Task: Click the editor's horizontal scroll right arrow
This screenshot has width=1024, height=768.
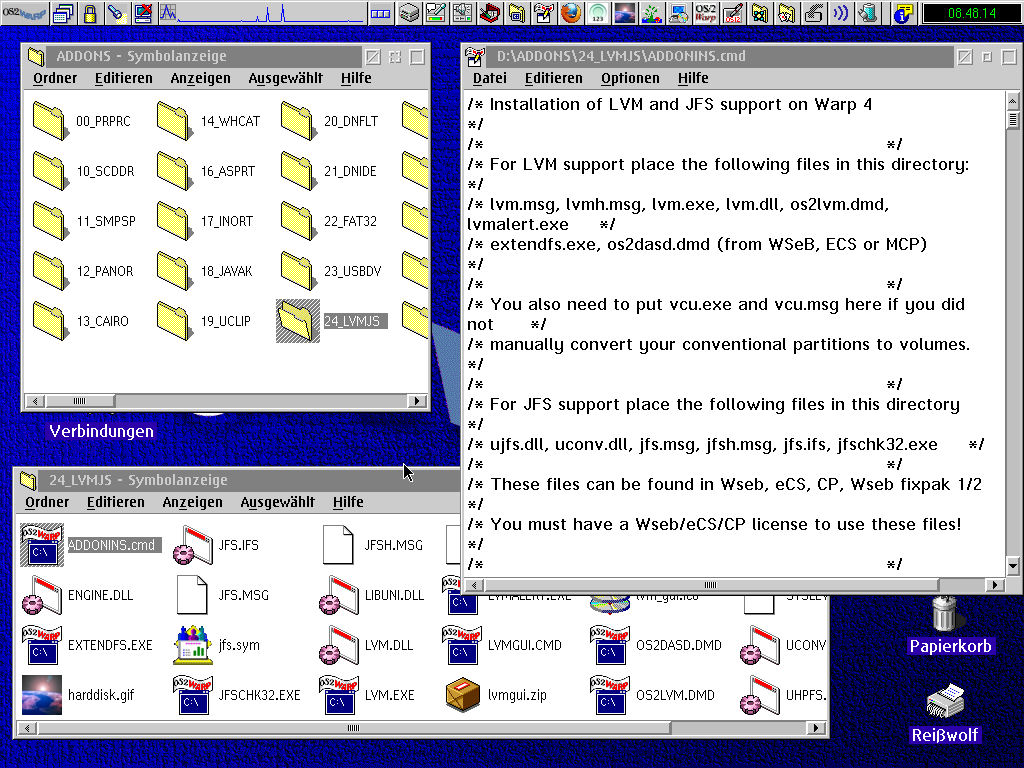Action: [x=995, y=584]
